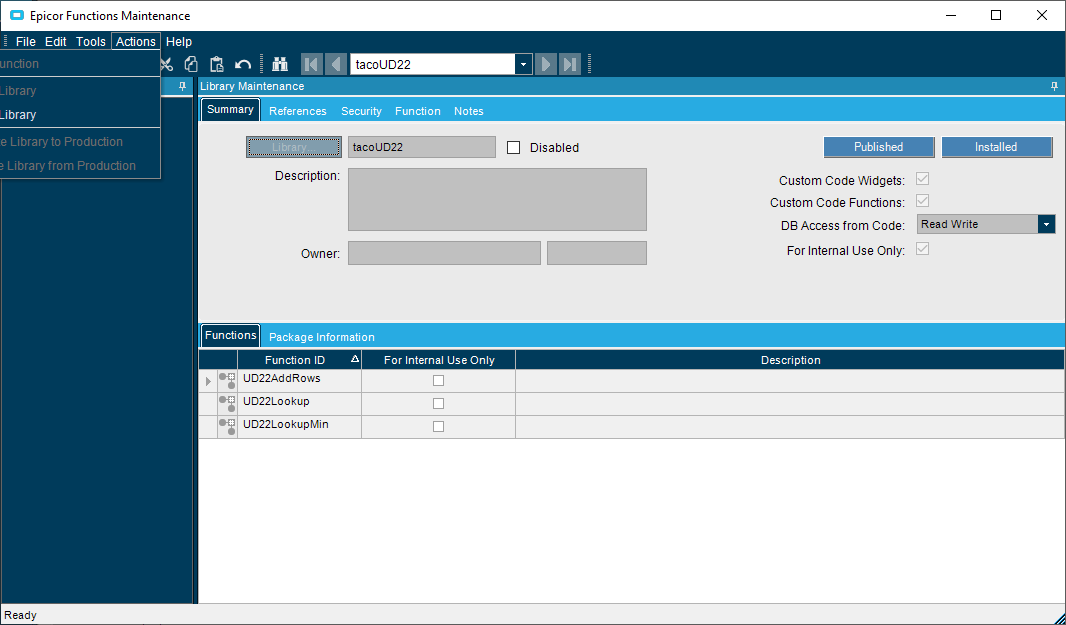Viewport: 1066px width, 625px height.
Task: Toggle the Custom Code Functions checkbox
Action: coord(923,201)
